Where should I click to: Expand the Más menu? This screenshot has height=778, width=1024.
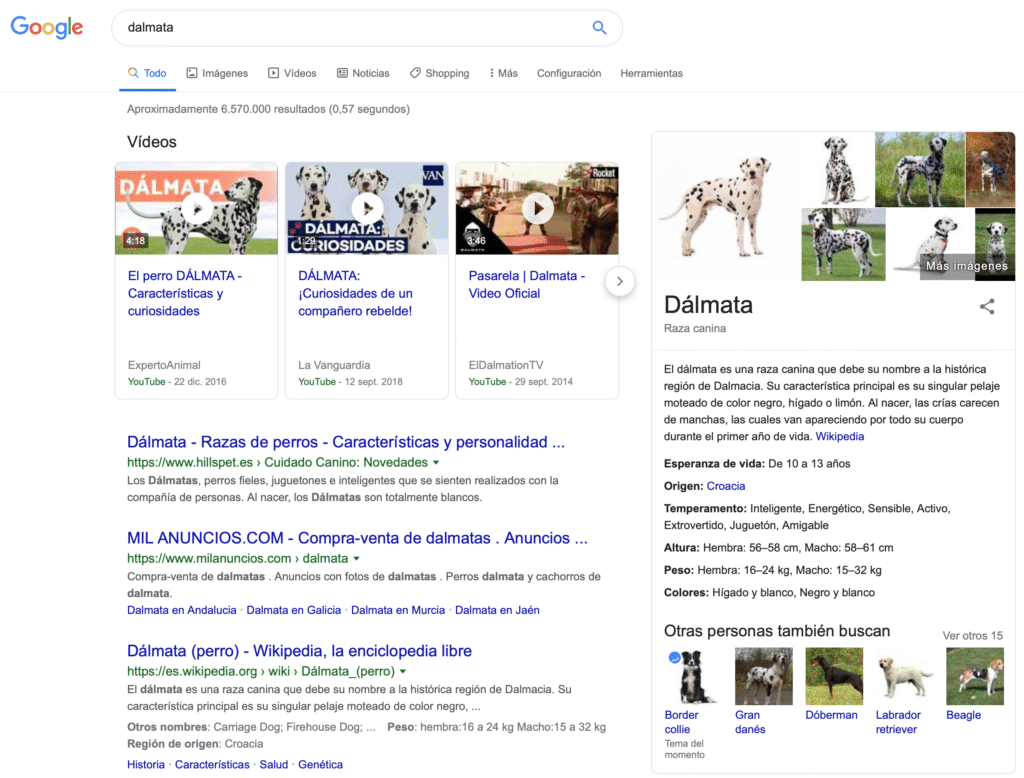504,73
